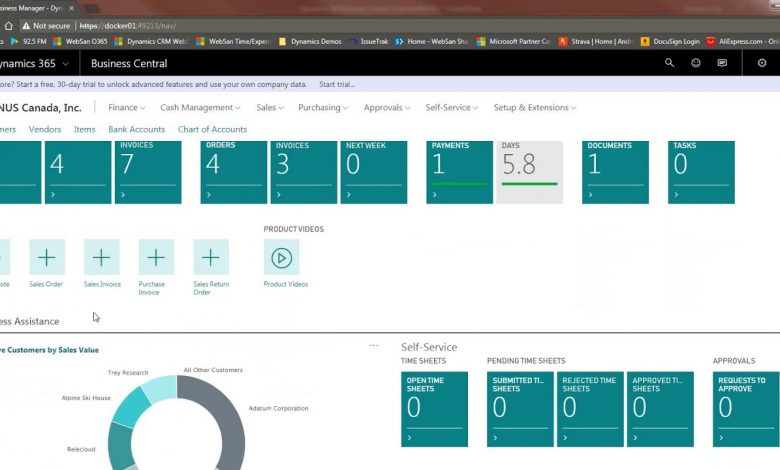780x470 pixels.
Task: Open the Chart of Accounts
Action: click(212, 129)
